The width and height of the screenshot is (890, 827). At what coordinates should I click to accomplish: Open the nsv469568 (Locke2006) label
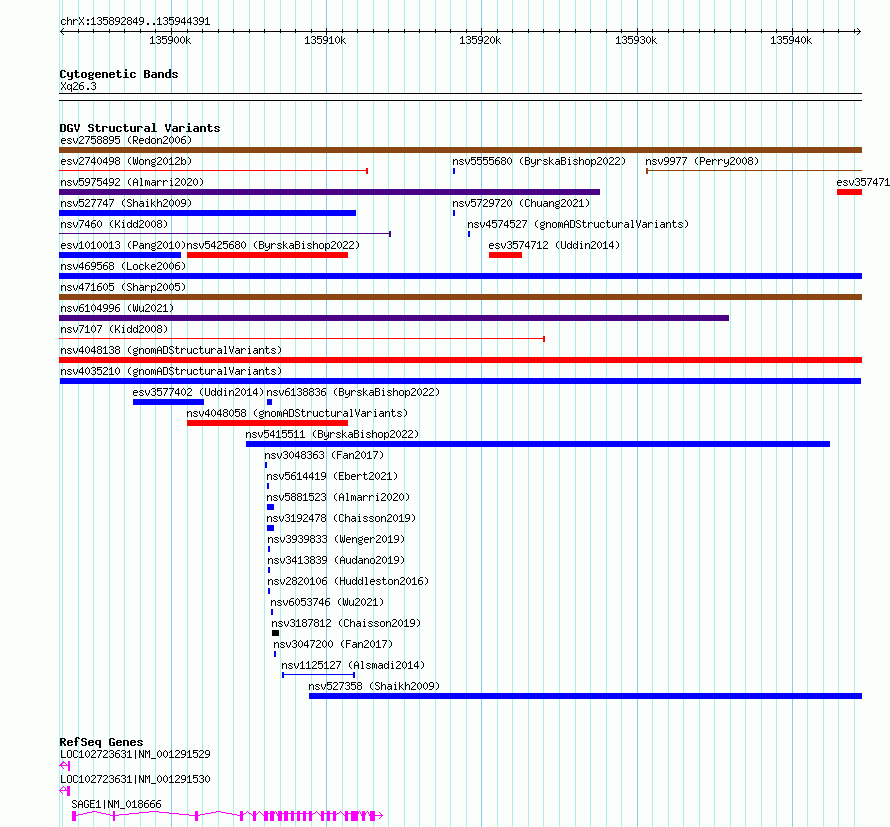(x=123, y=266)
